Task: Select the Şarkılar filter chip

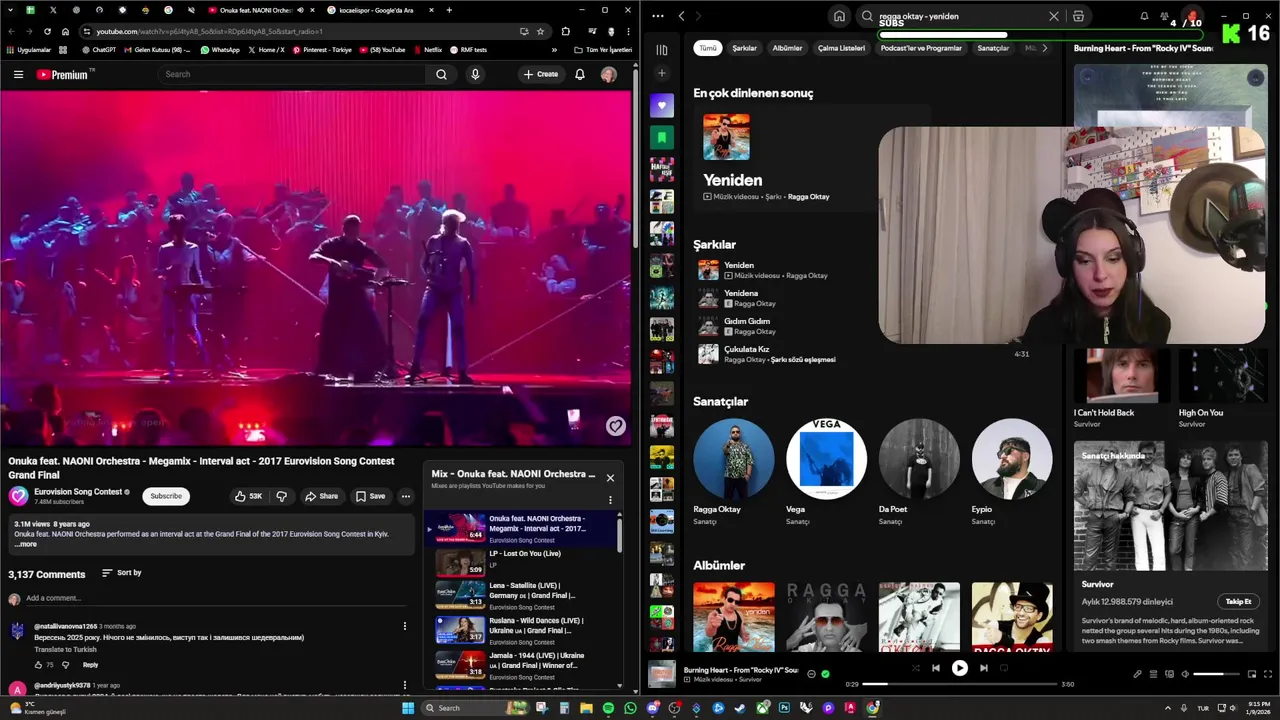Action: point(744,48)
